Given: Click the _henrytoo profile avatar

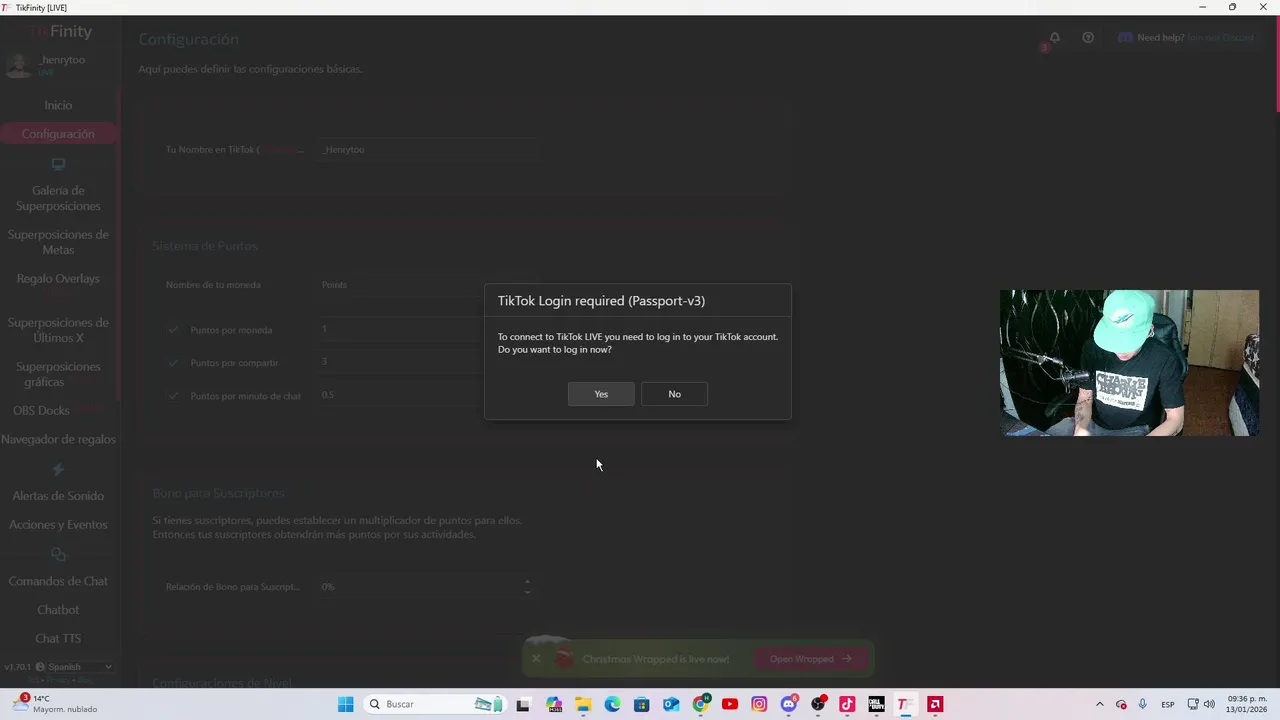Looking at the screenshot, I should click(x=19, y=65).
